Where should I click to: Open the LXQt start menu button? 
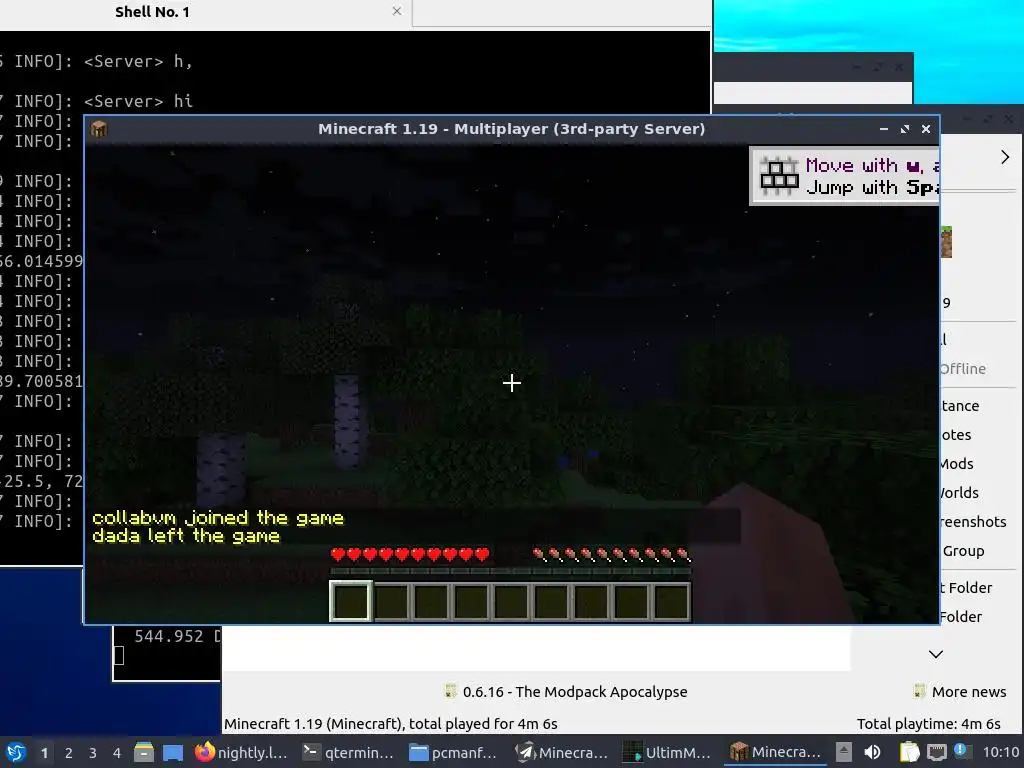(x=16, y=752)
